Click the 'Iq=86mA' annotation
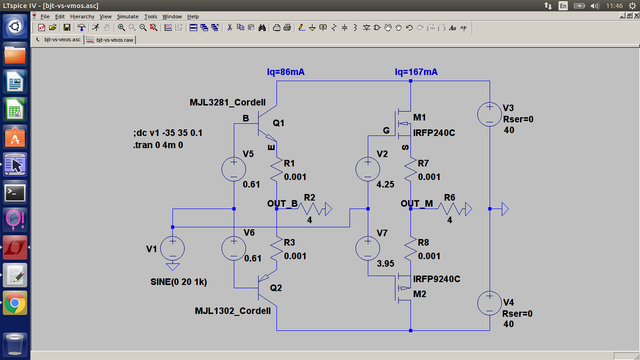Viewport: 640px width, 360px height. [286, 72]
